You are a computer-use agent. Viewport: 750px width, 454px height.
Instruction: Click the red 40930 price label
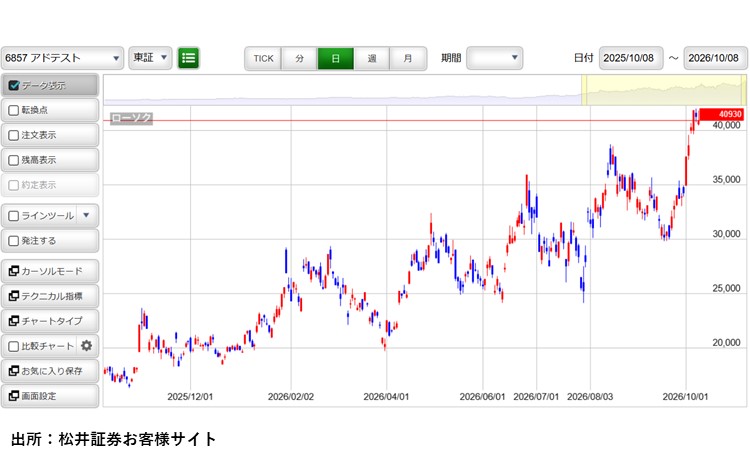[x=722, y=114]
